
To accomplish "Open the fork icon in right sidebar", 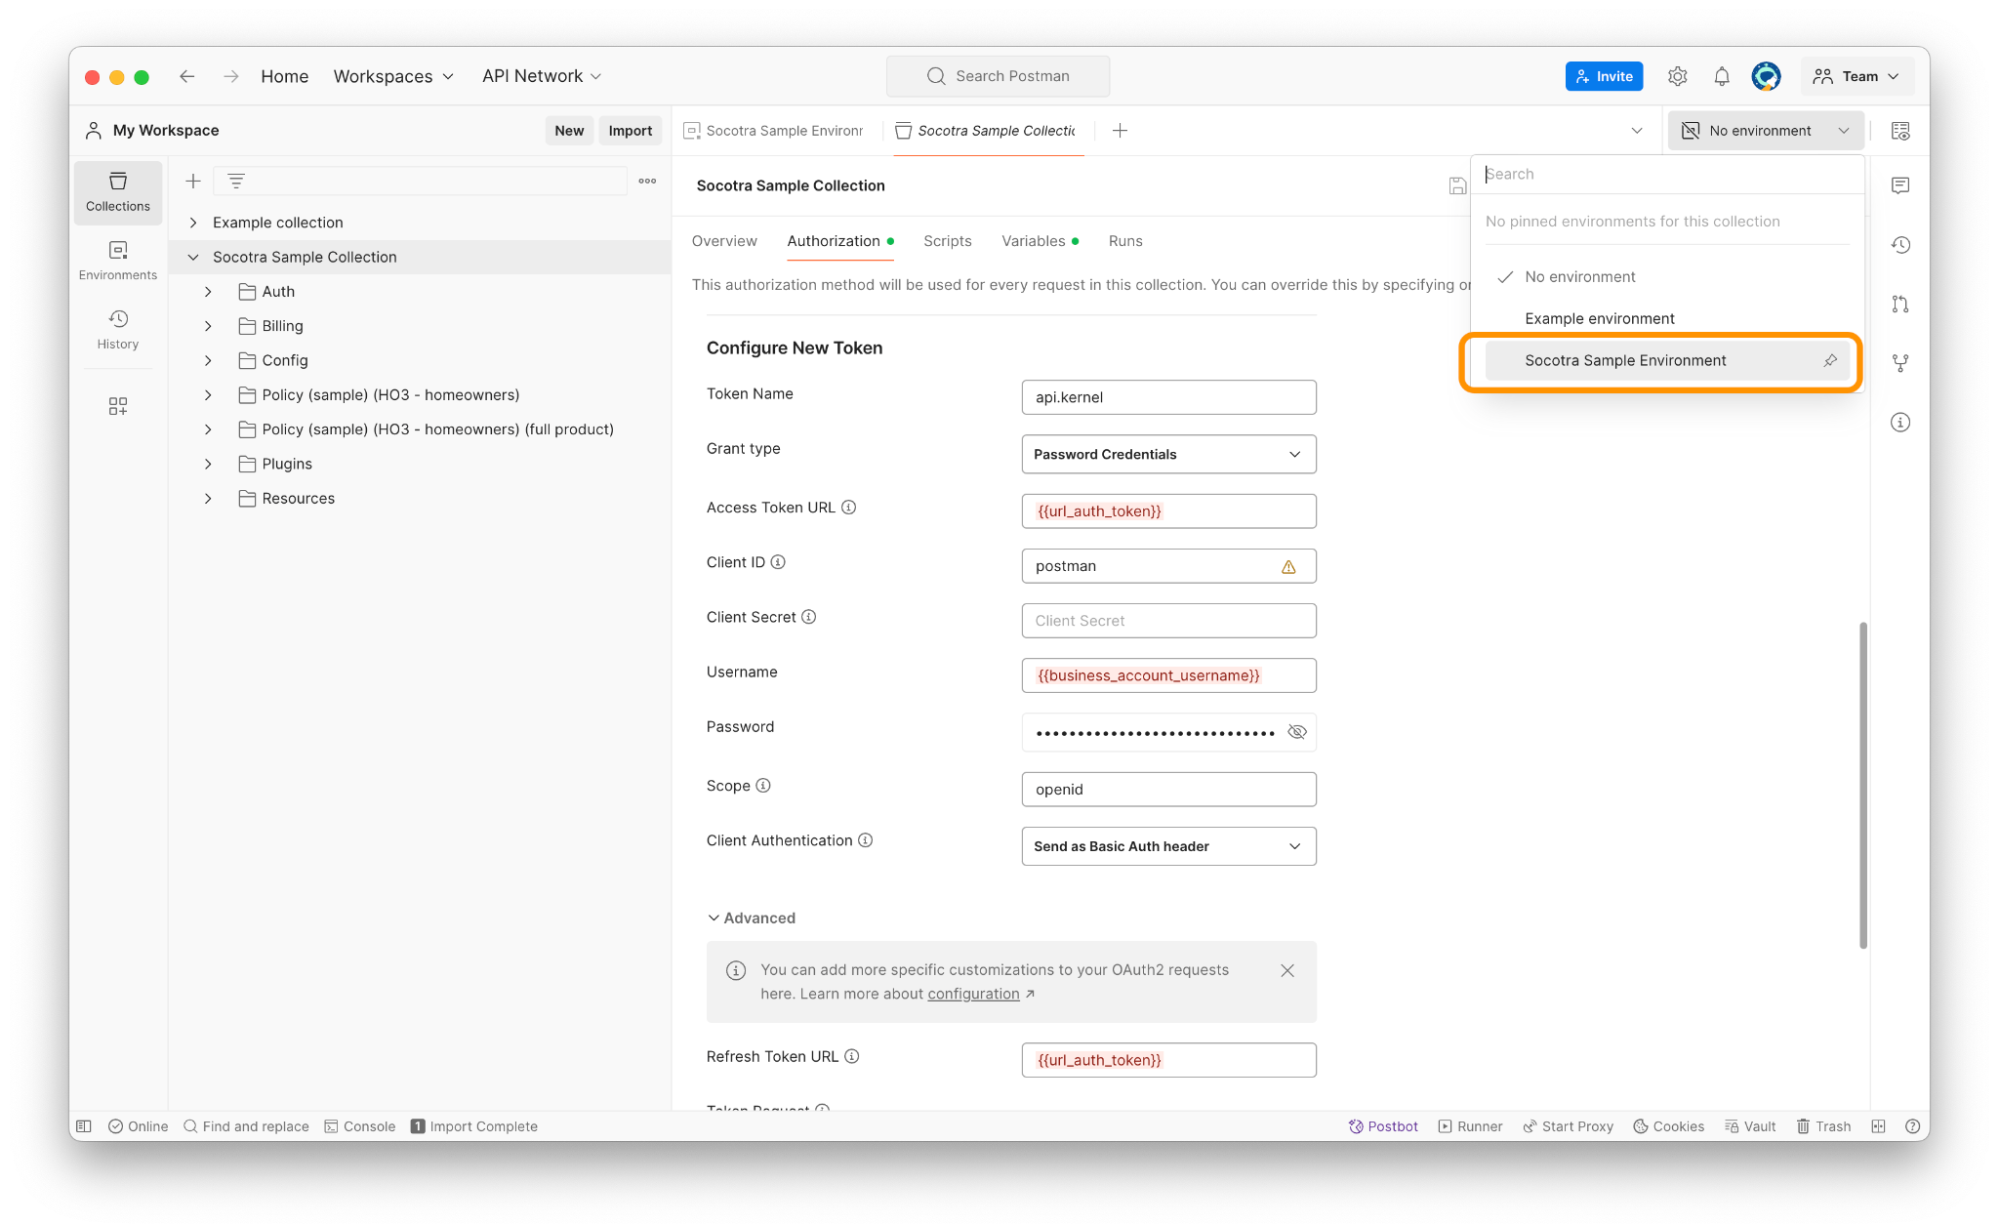I will click(1900, 363).
